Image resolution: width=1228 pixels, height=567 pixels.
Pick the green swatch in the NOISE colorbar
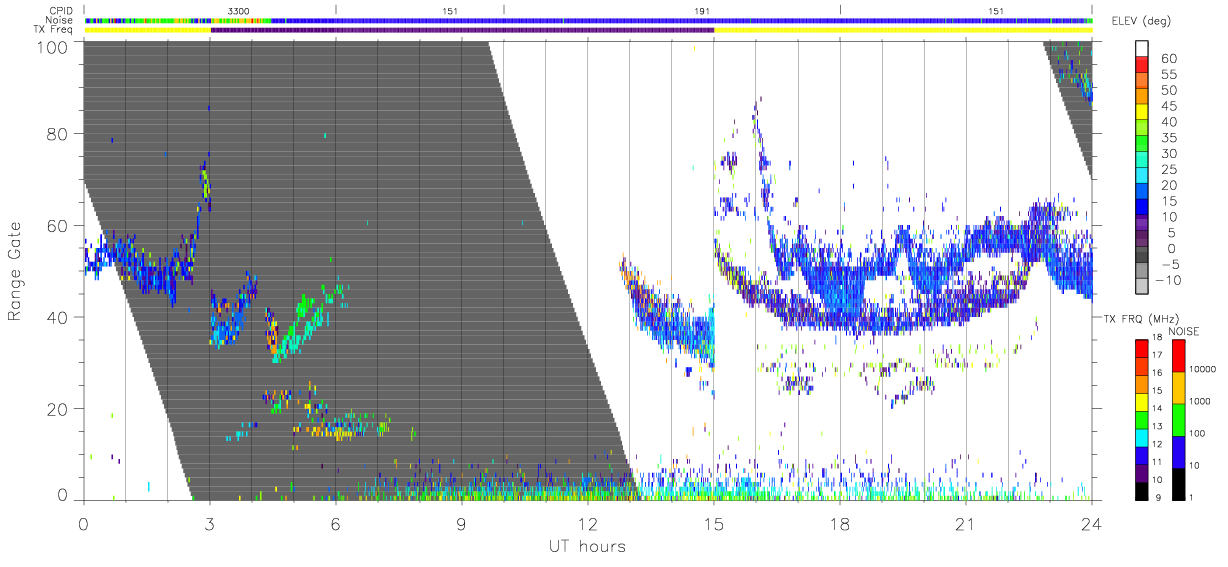click(1179, 419)
